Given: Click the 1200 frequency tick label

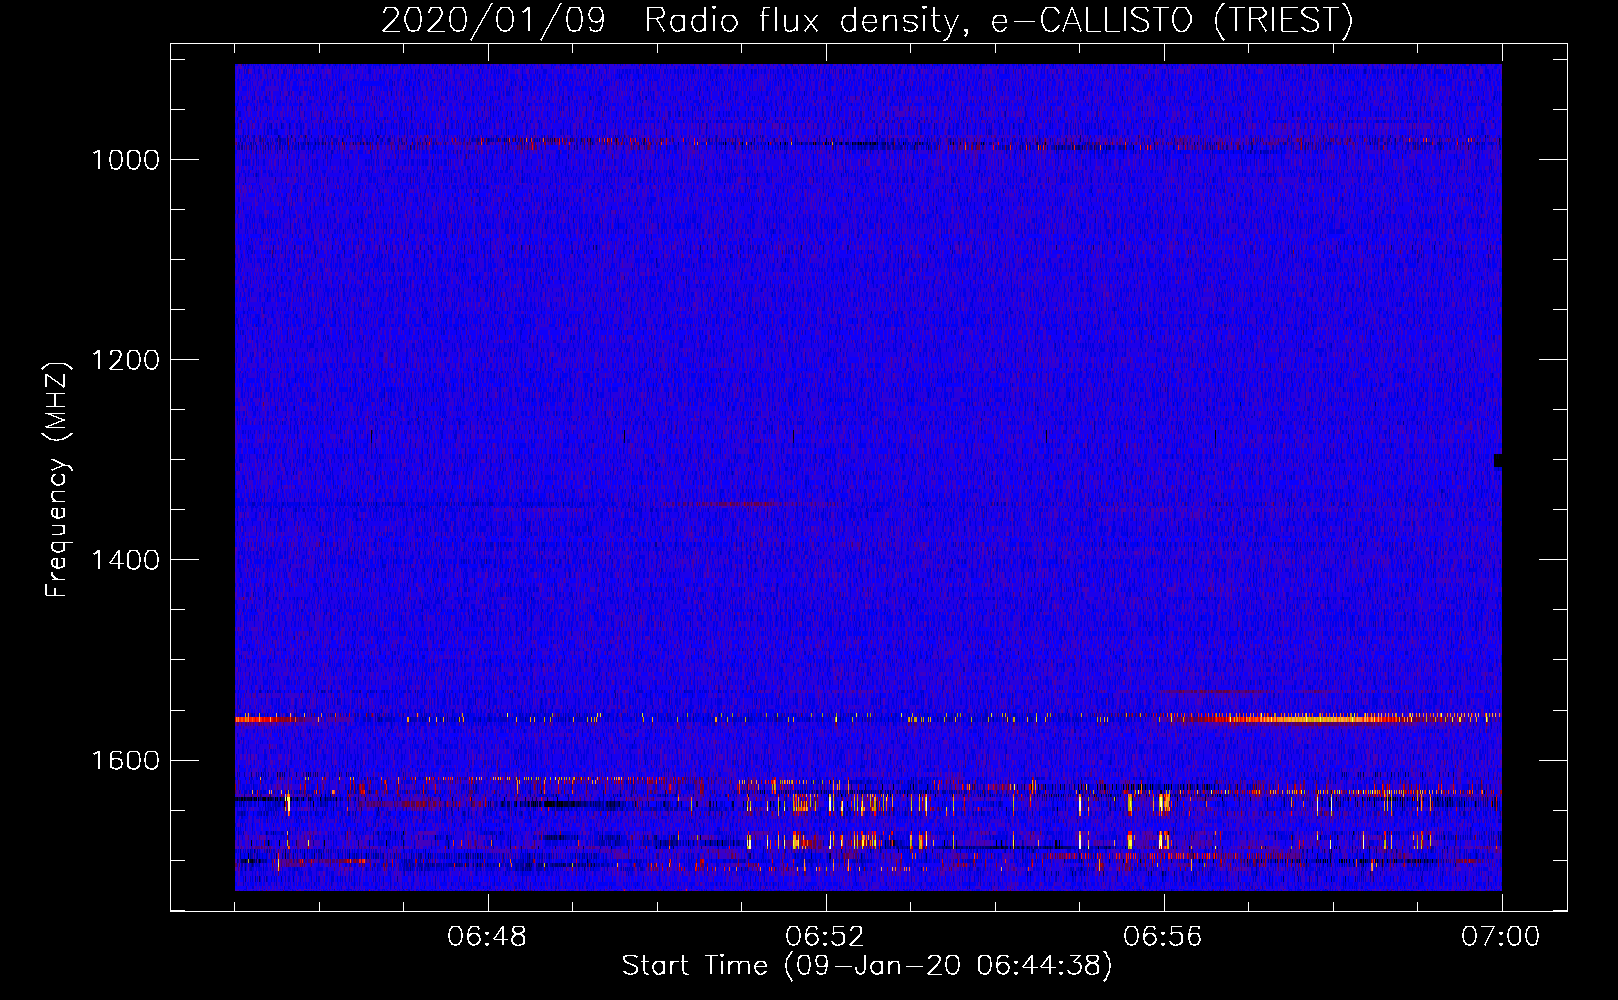Looking at the screenshot, I should [x=125, y=360].
